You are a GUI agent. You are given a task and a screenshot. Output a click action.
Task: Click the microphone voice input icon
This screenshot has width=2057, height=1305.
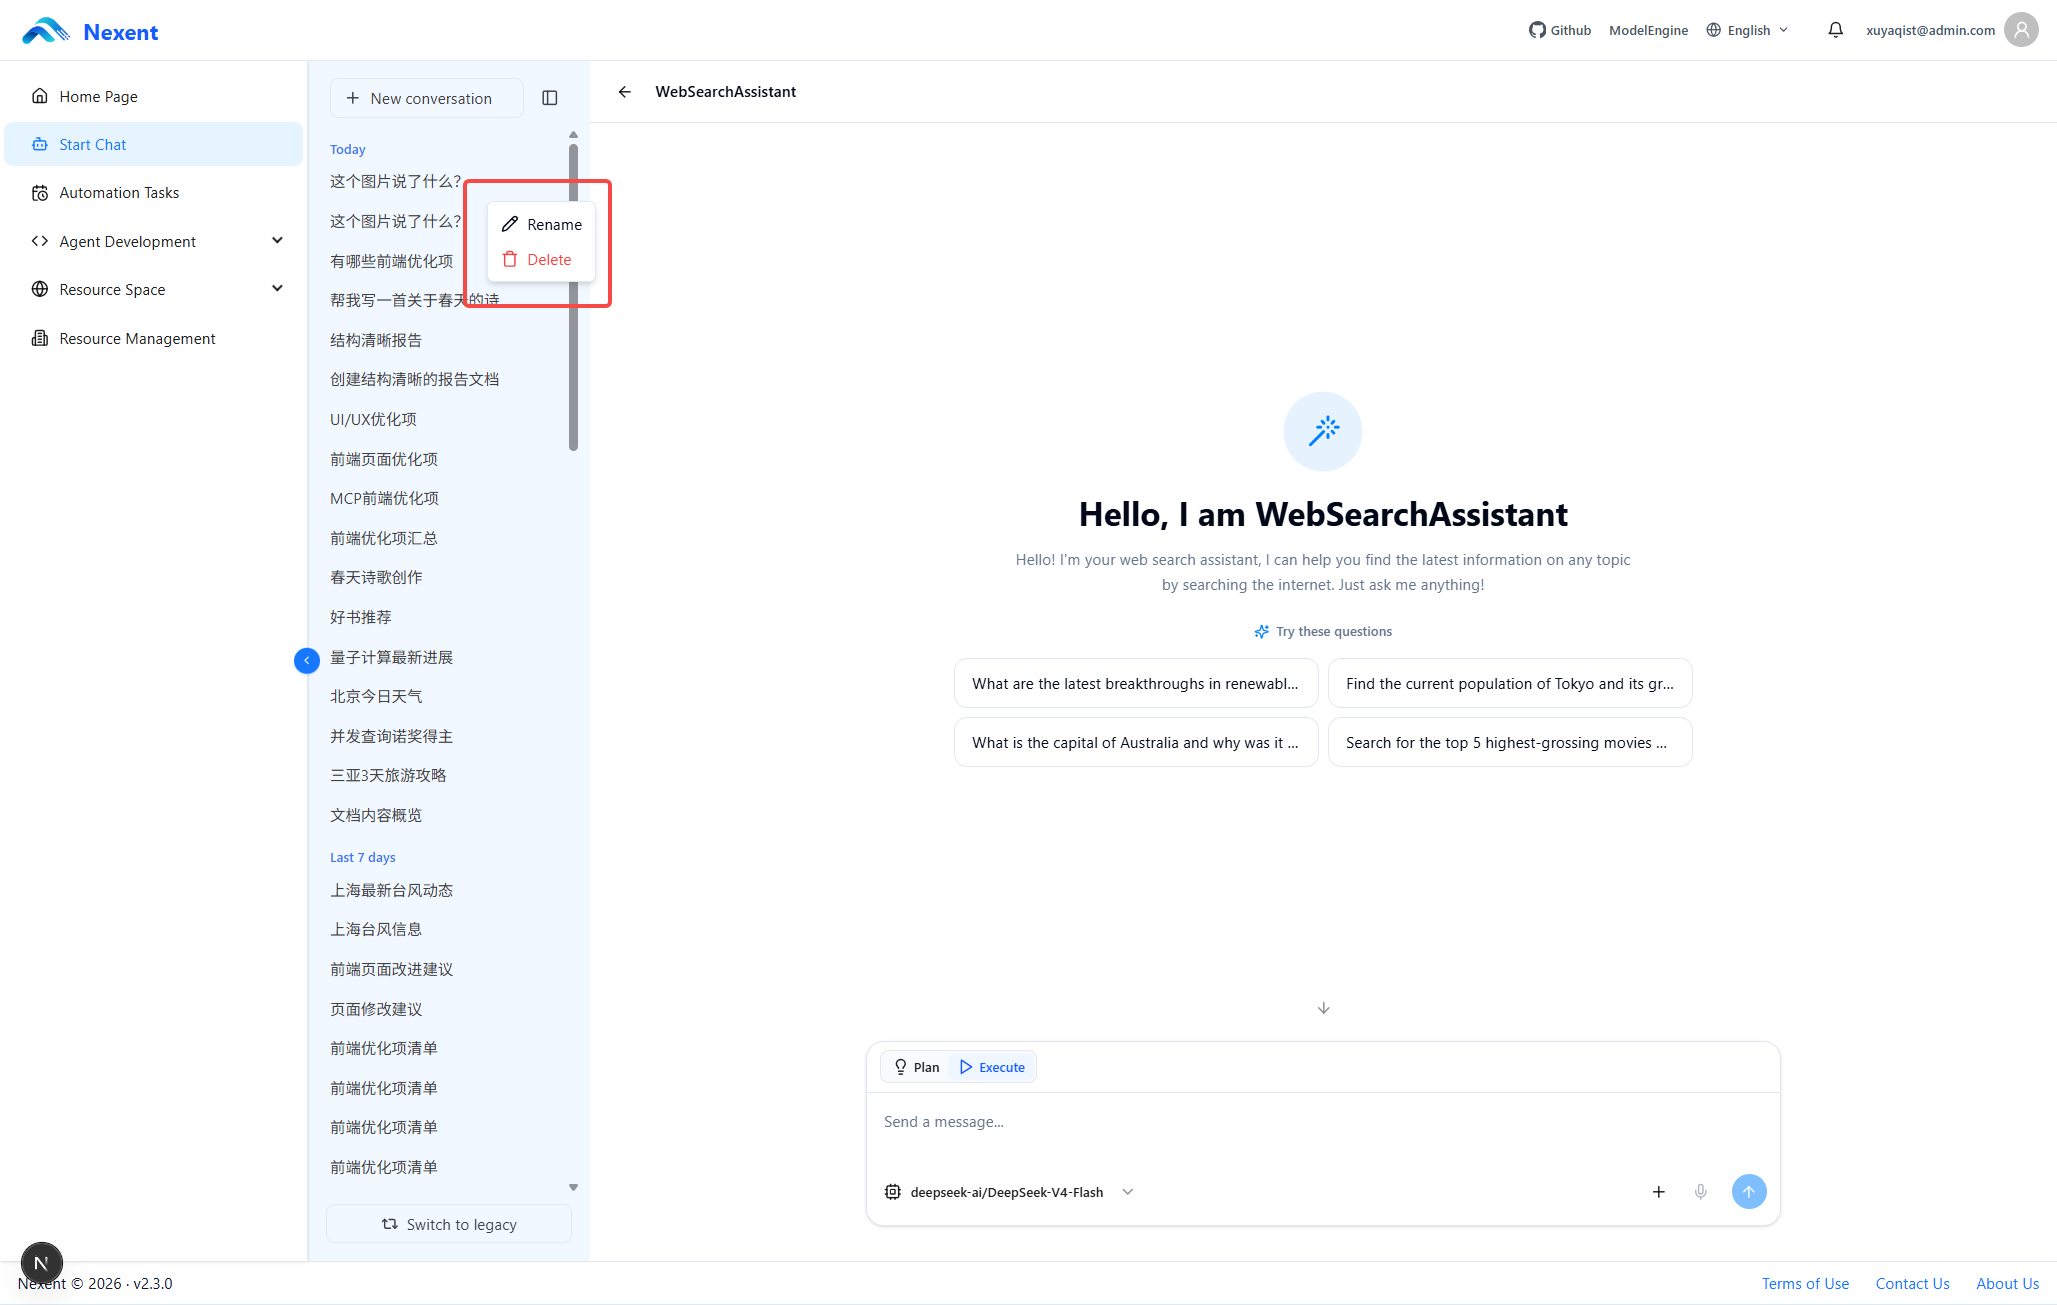click(1700, 1192)
